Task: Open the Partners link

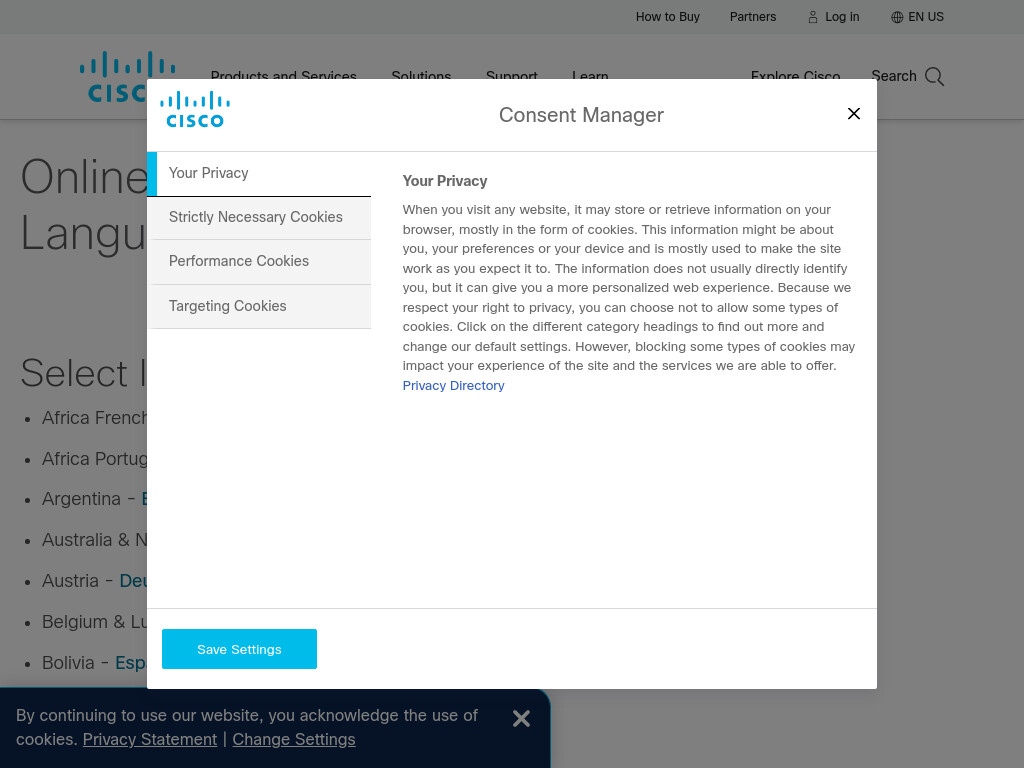Action: (x=753, y=17)
